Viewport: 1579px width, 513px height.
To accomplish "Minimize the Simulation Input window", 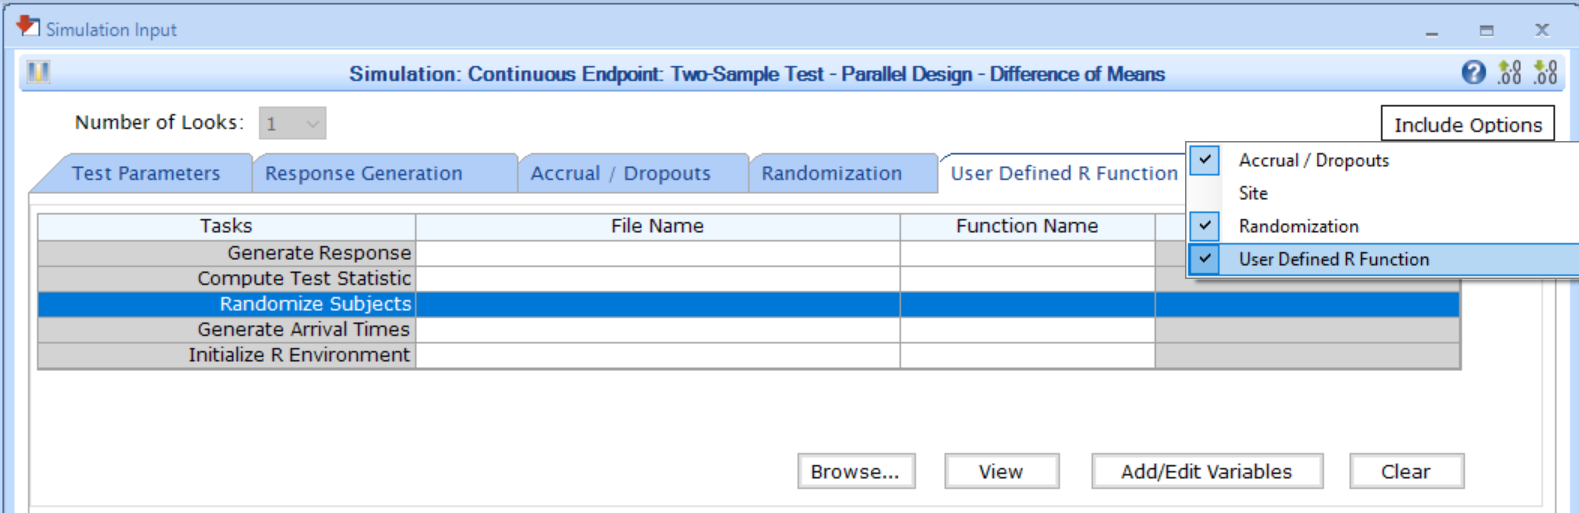I will 1432,31.
